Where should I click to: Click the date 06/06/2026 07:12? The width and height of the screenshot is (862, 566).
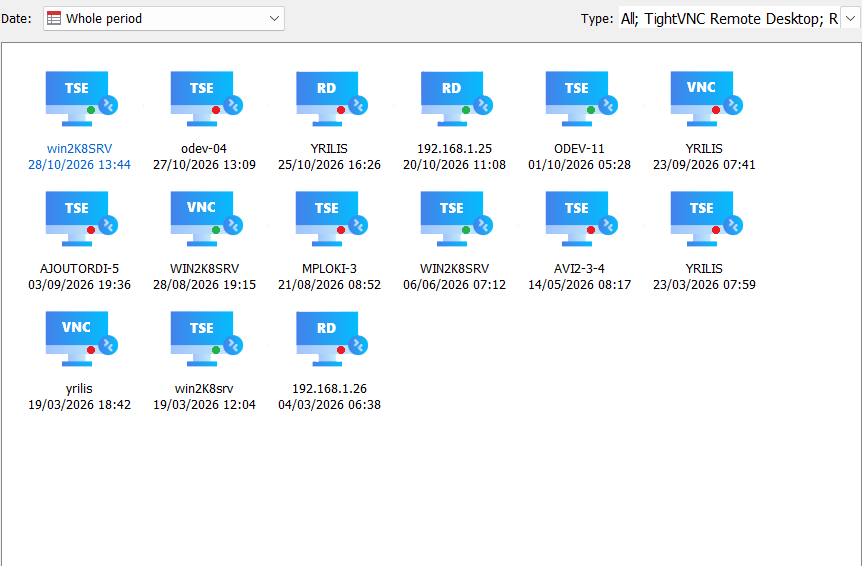point(454,285)
